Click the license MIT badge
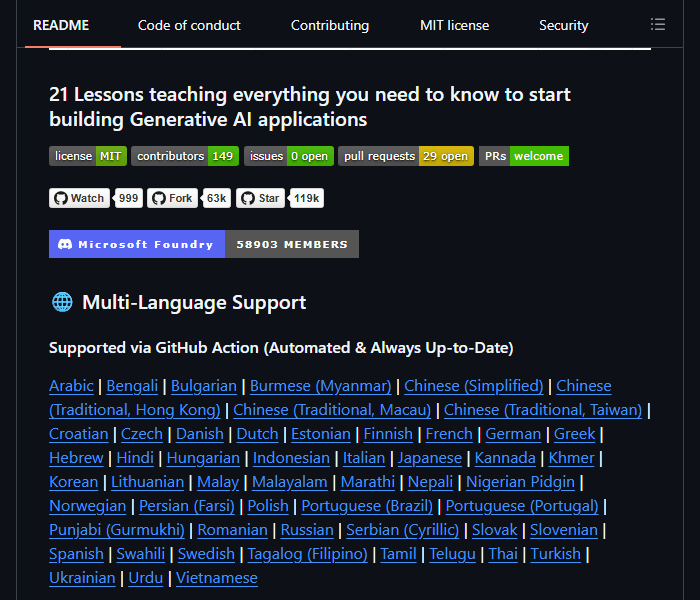This screenshot has width=700, height=600. click(88, 156)
